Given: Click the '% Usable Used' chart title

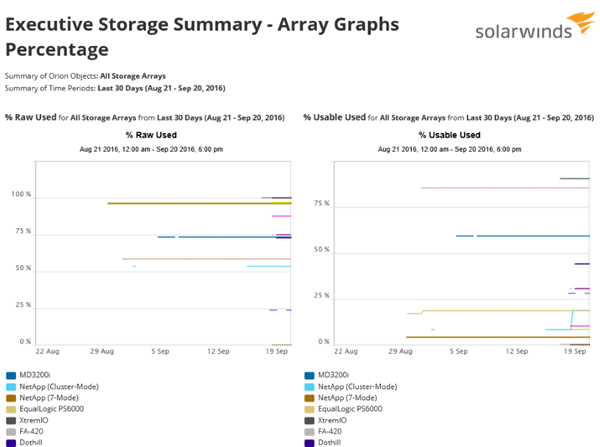Looking at the screenshot, I should tap(449, 135).
